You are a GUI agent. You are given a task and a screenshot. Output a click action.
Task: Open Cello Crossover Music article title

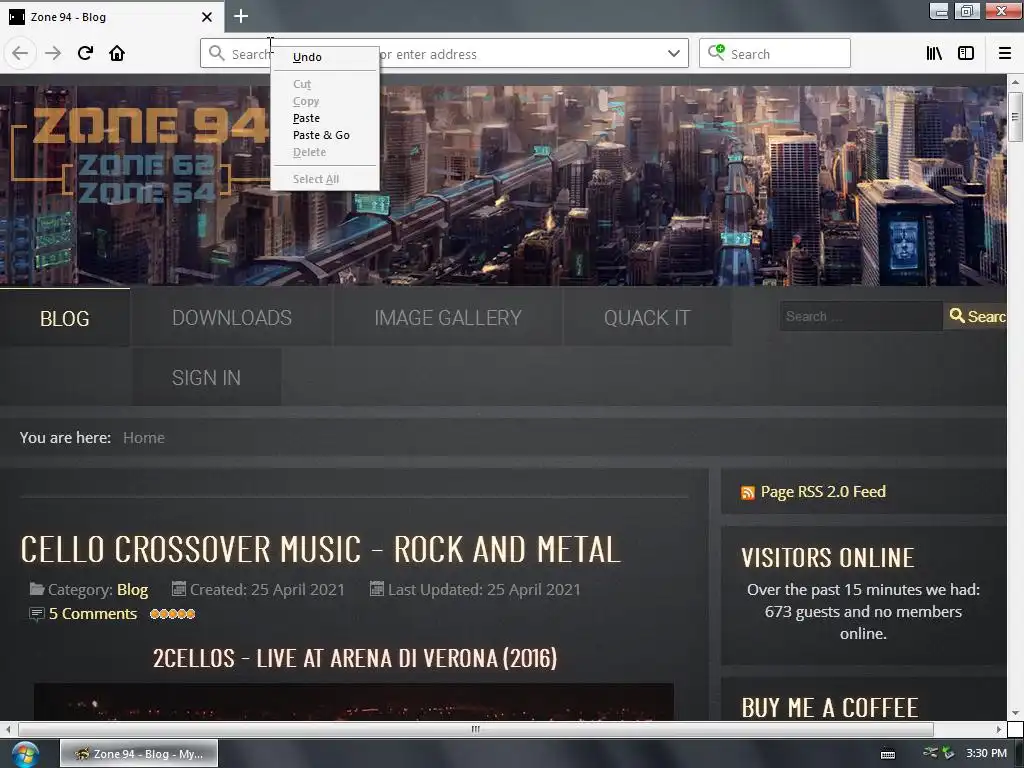321,549
